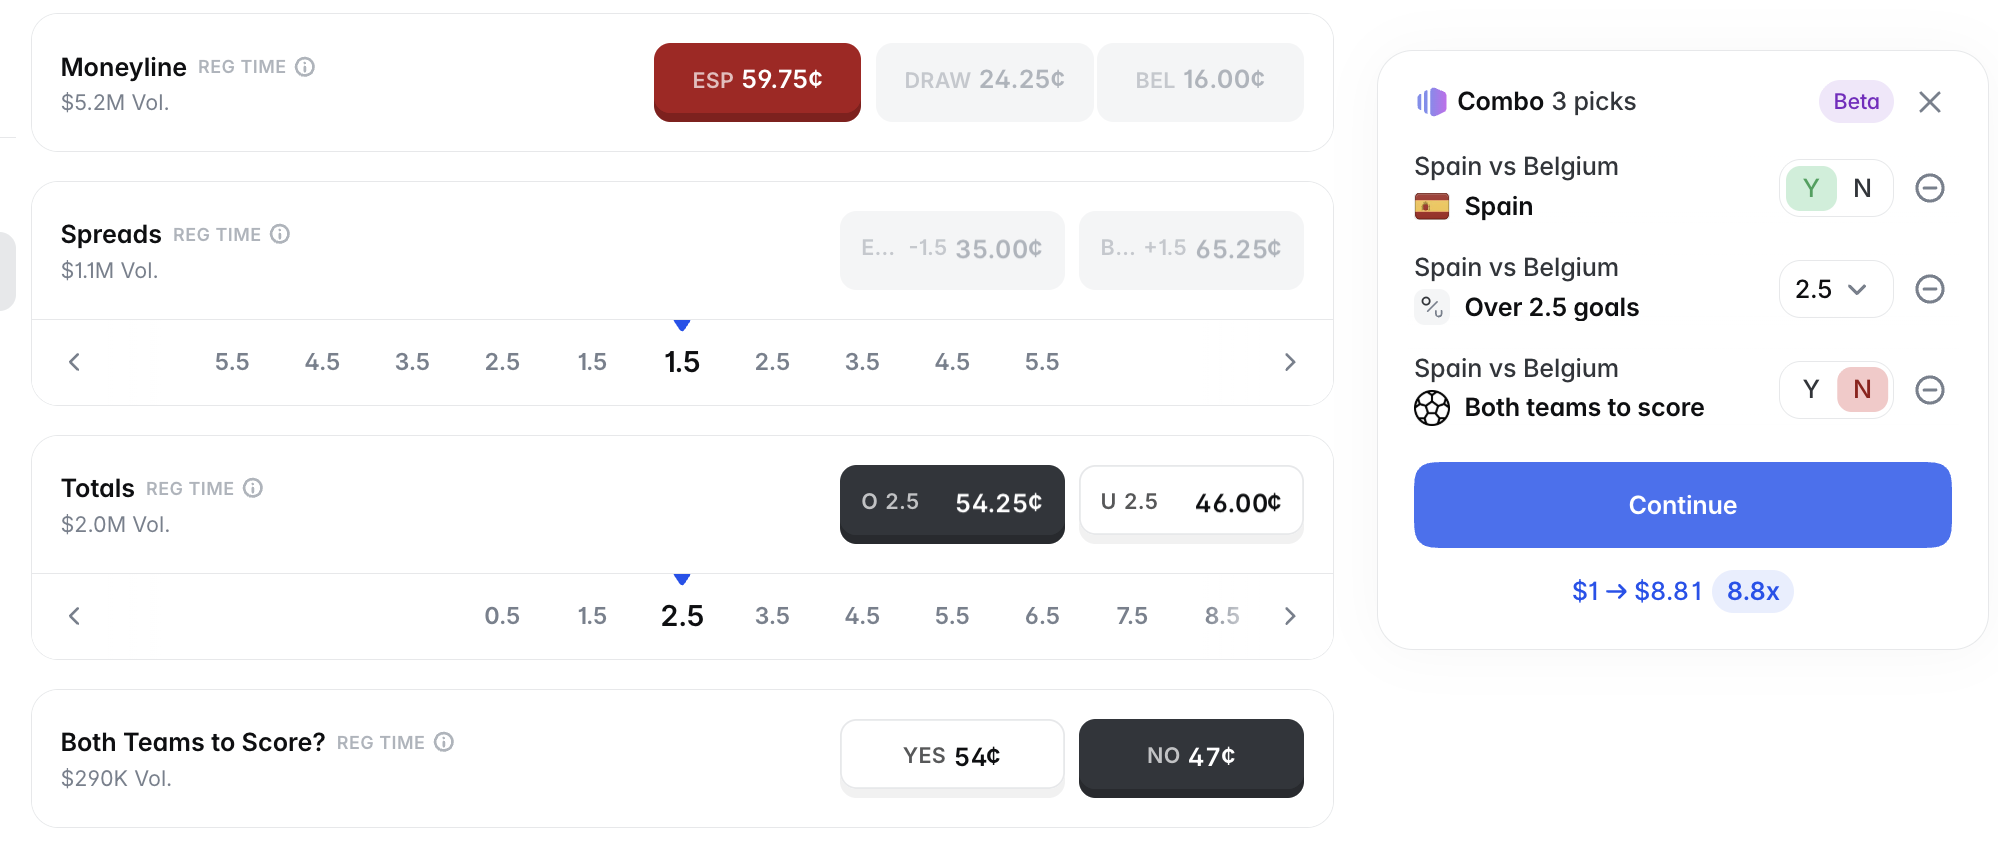
Task: Select the 3.5 line in Totals
Action: click(x=772, y=616)
